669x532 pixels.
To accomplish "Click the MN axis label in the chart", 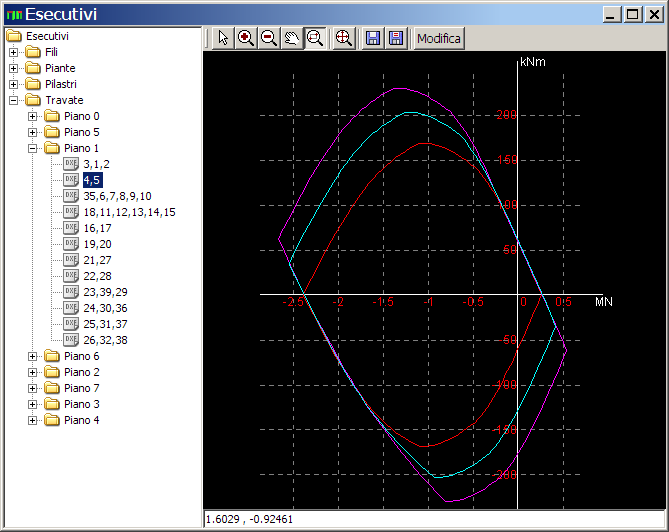I will tap(604, 302).
